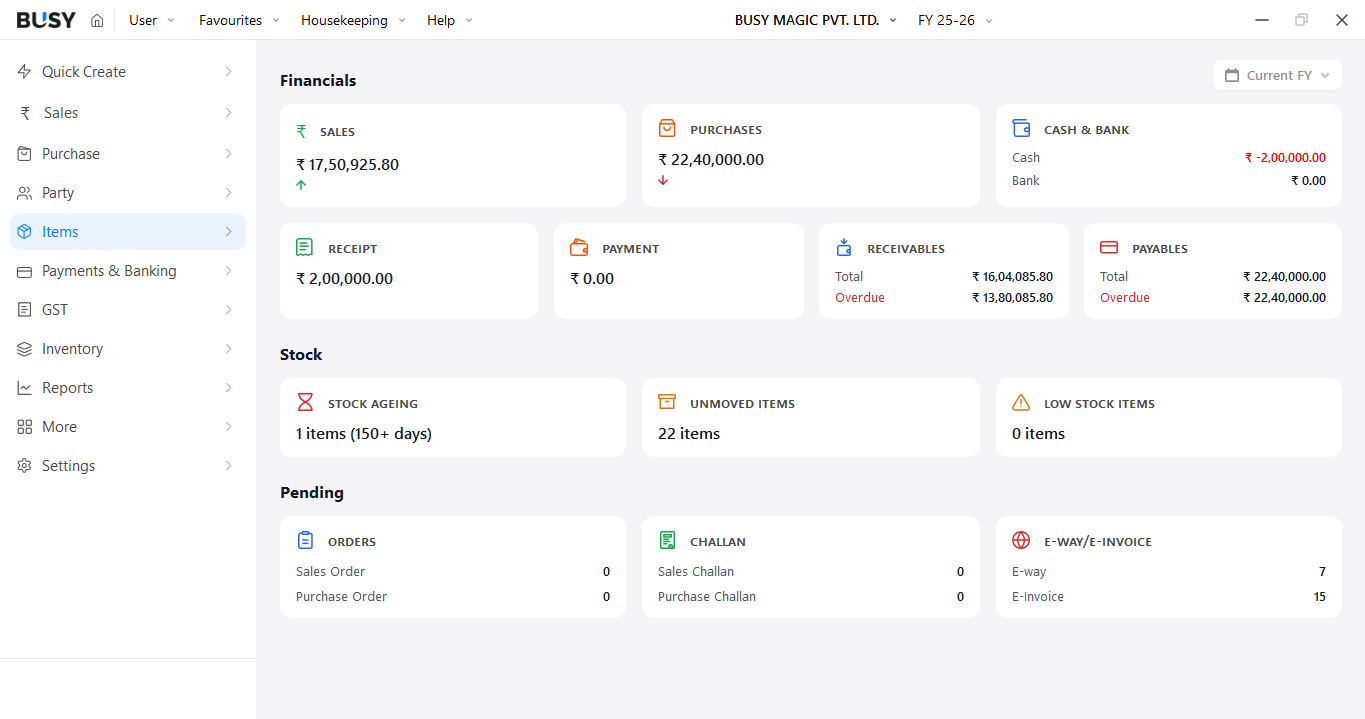Click the orange wallet icon on Payment card

pos(579,248)
